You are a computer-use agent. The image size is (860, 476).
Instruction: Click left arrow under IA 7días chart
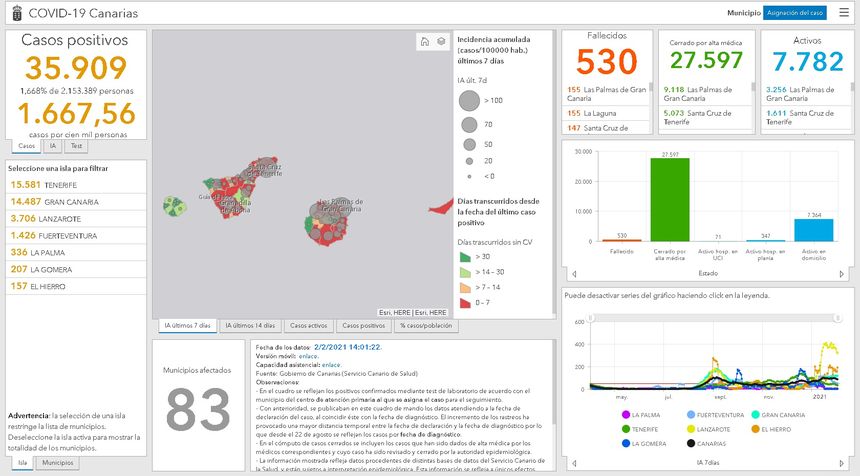pyautogui.click(x=574, y=465)
